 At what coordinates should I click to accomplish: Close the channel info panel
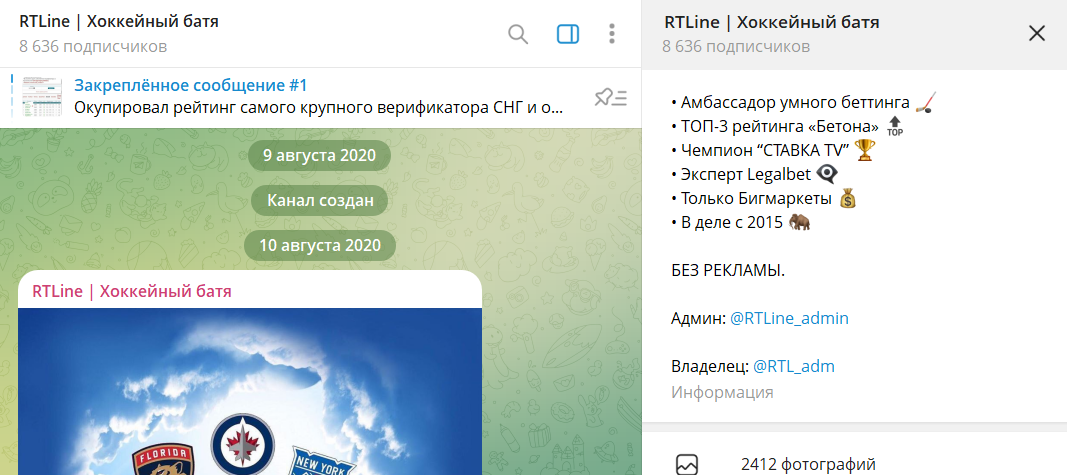[1036, 33]
